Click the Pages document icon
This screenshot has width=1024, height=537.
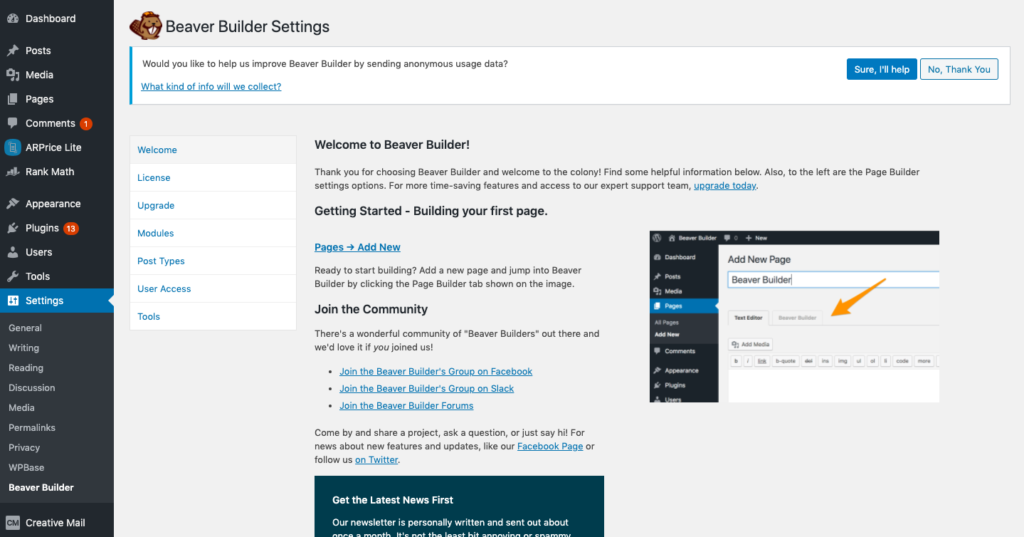point(12,99)
